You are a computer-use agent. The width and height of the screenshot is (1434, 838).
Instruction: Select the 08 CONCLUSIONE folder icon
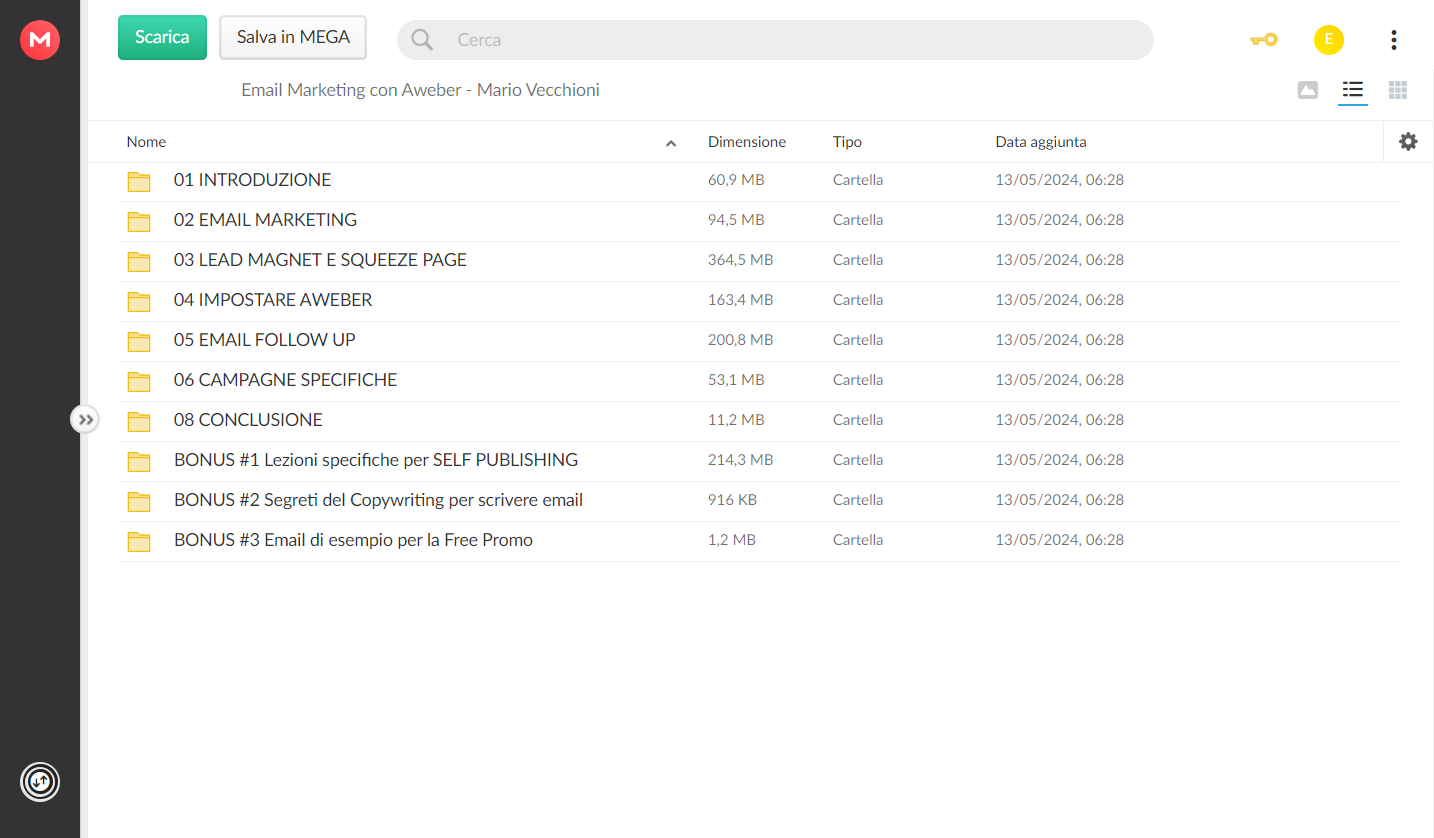click(x=139, y=421)
